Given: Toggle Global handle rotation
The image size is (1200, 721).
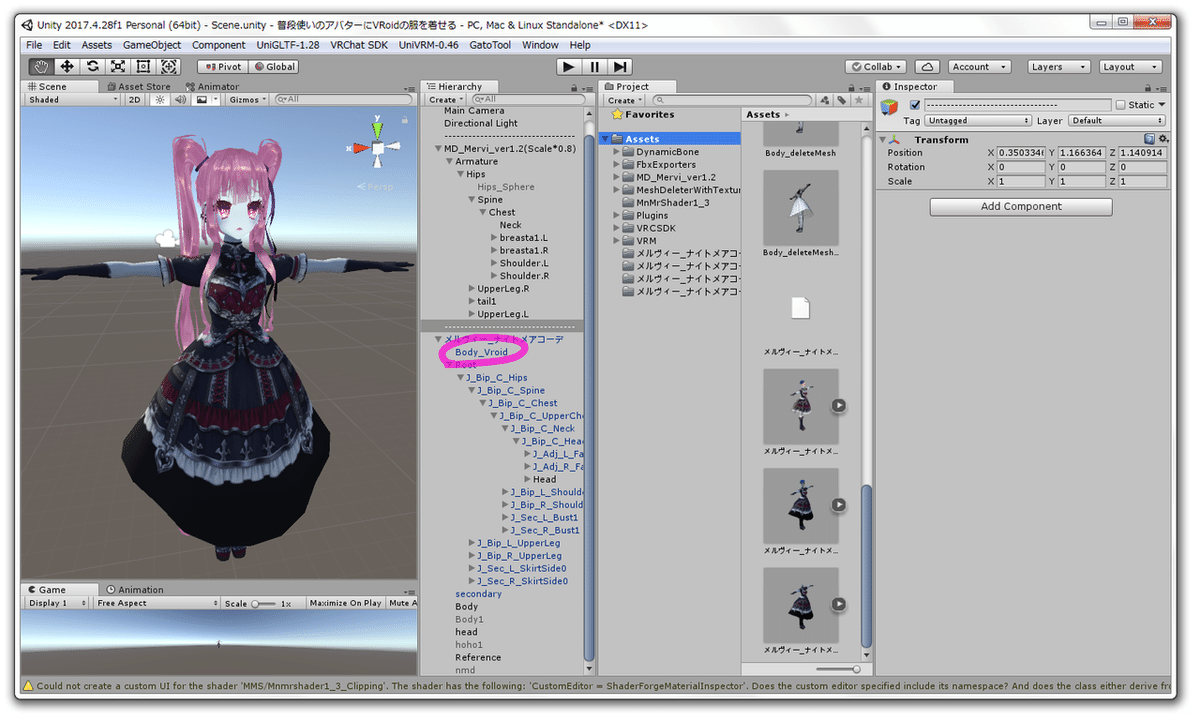Looking at the screenshot, I should pos(274,66).
